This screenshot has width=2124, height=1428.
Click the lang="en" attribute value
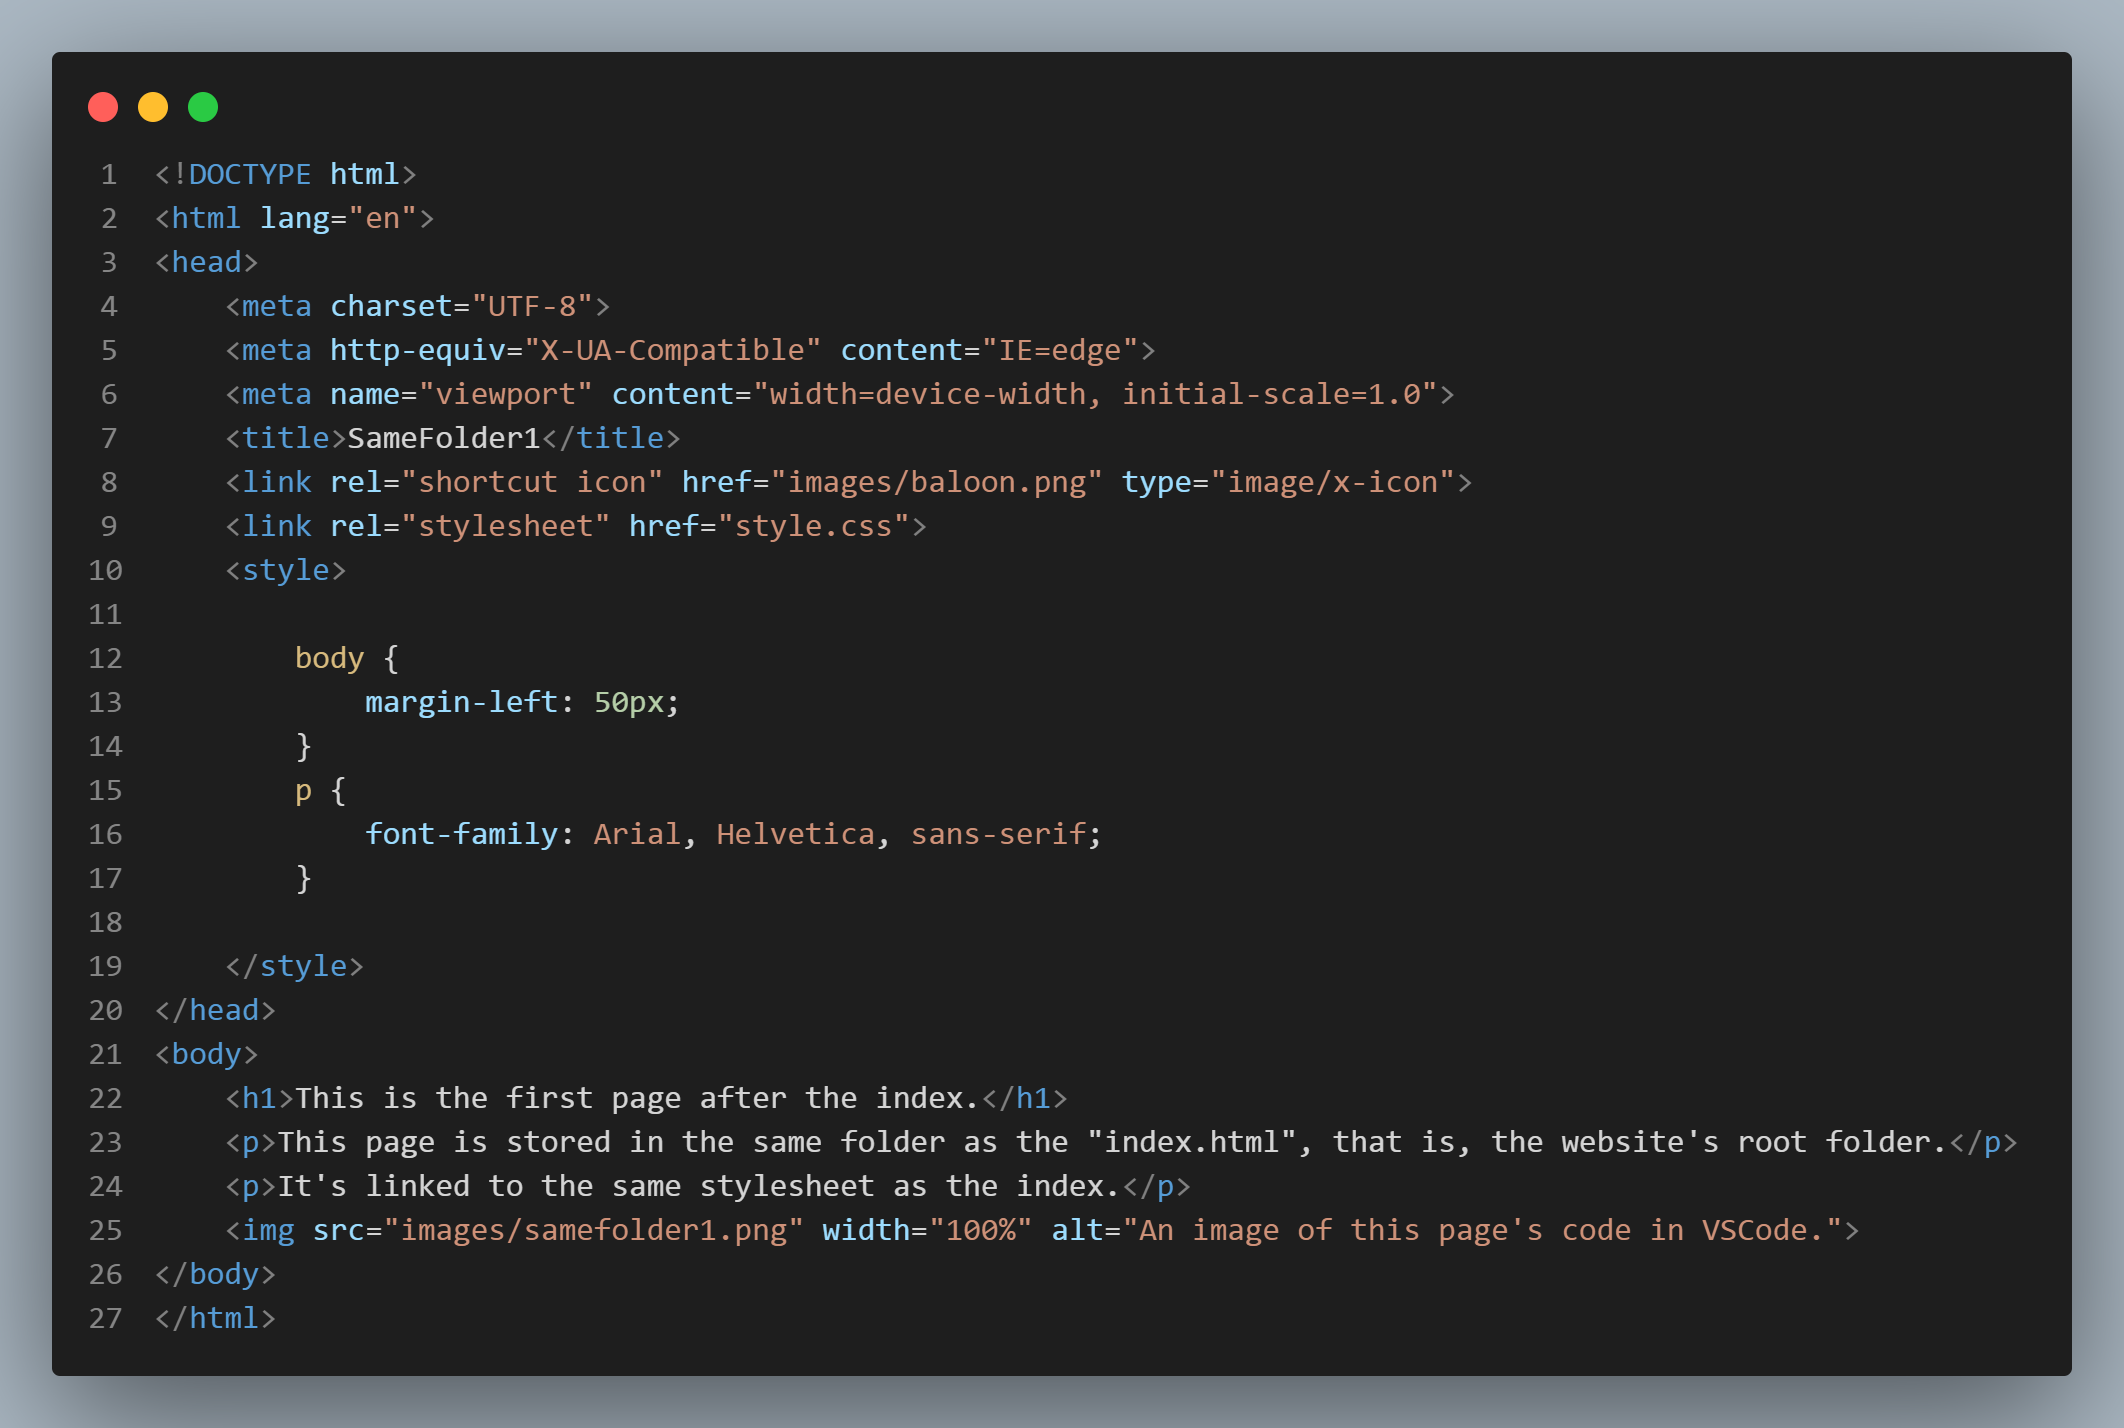(382, 218)
